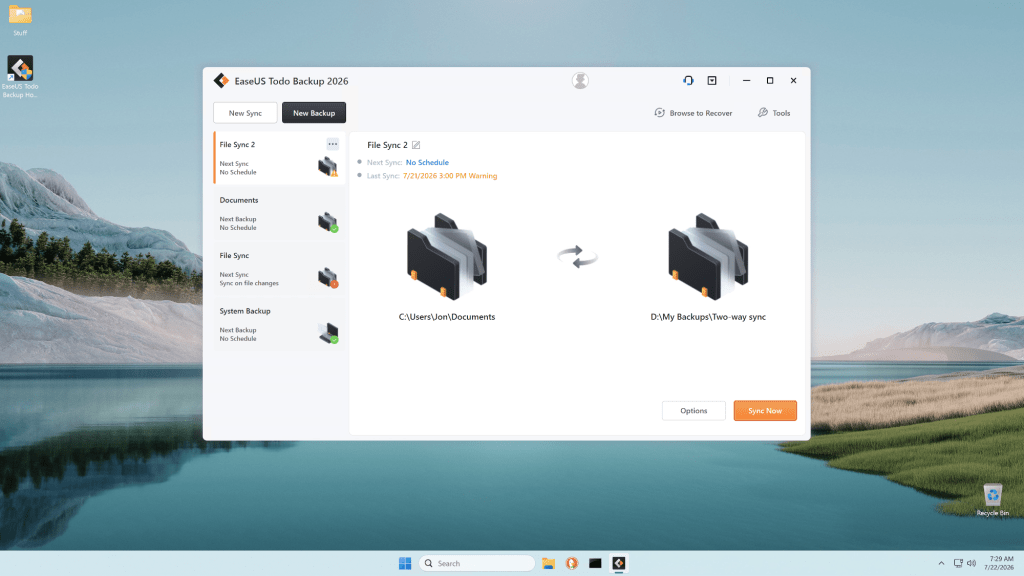Open the Recycle Bin
The height and width of the screenshot is (576, 1024).
tap(993, 500)
